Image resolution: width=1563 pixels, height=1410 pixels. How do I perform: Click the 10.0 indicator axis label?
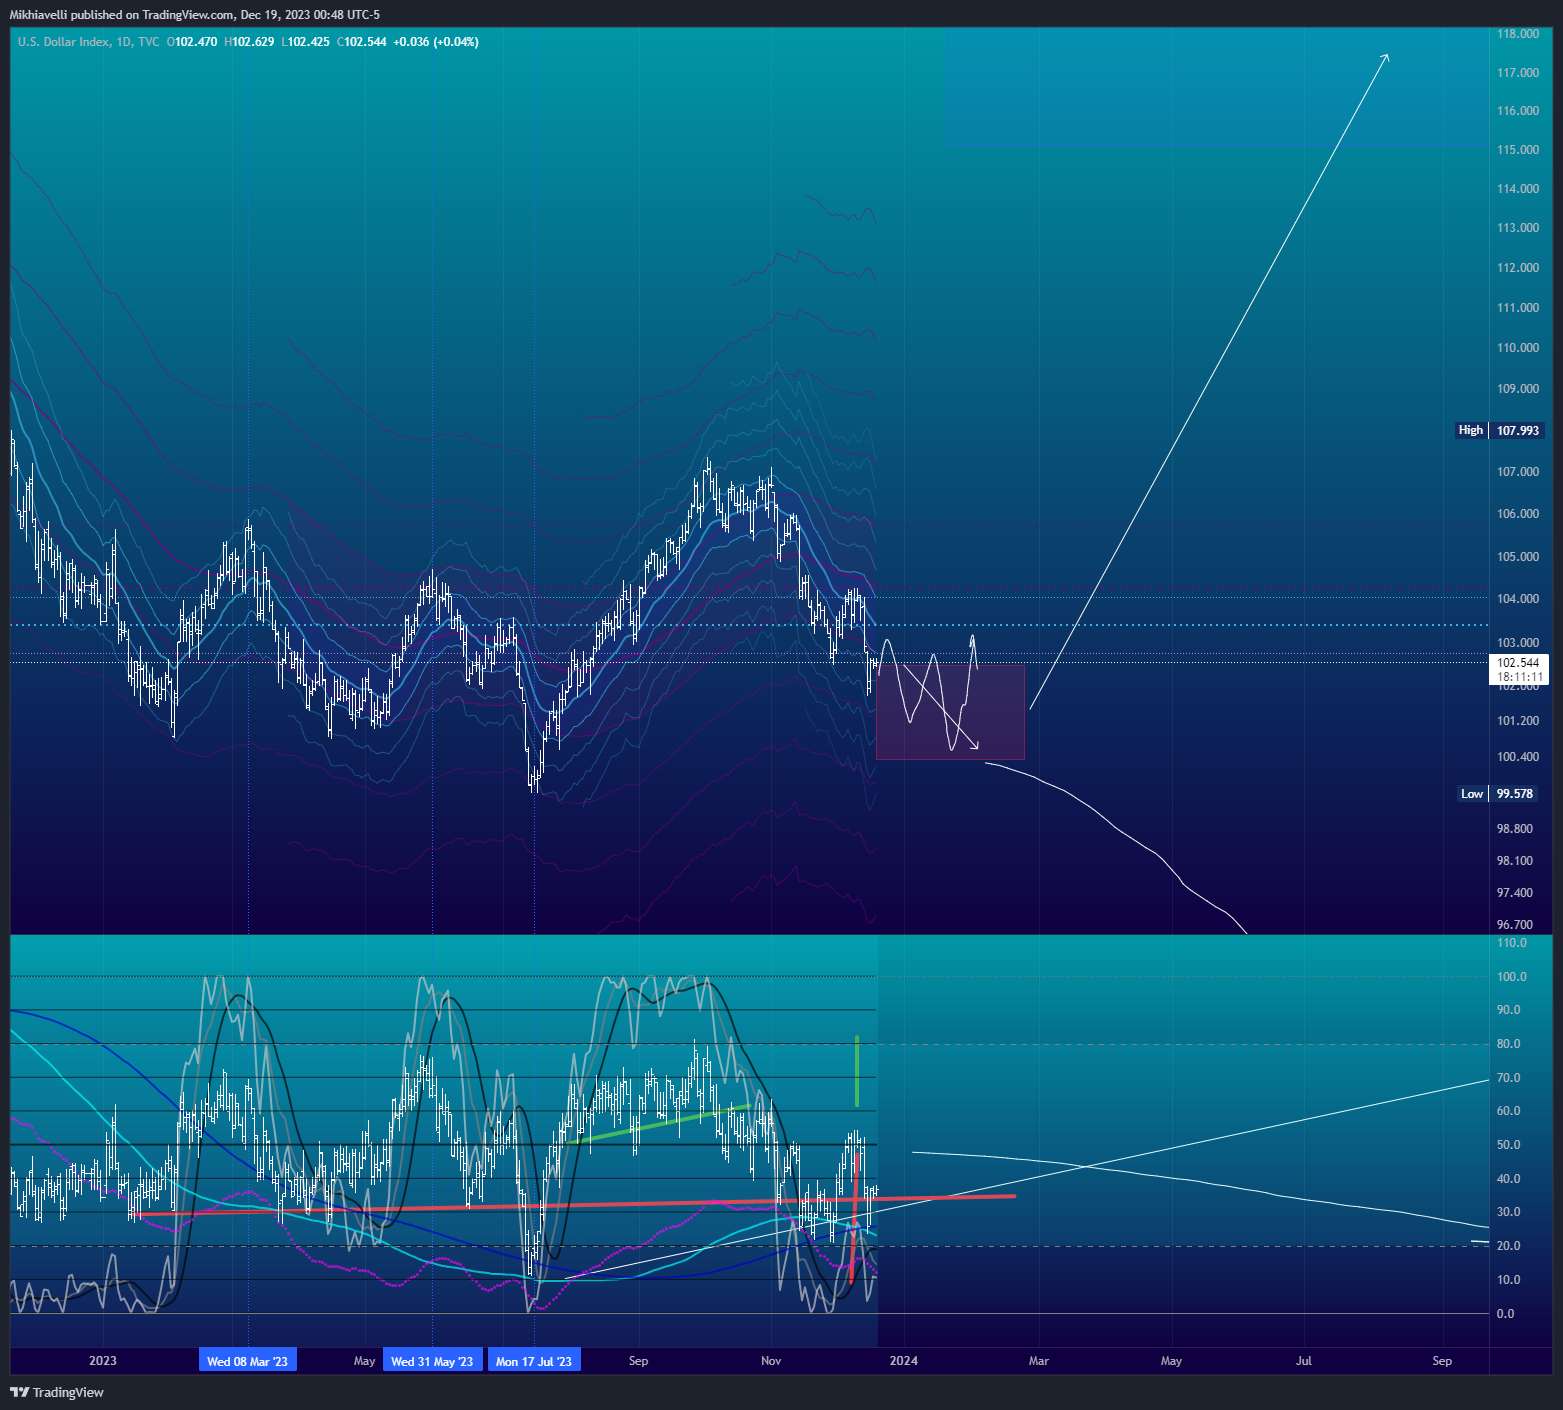pos(1508,1280)
